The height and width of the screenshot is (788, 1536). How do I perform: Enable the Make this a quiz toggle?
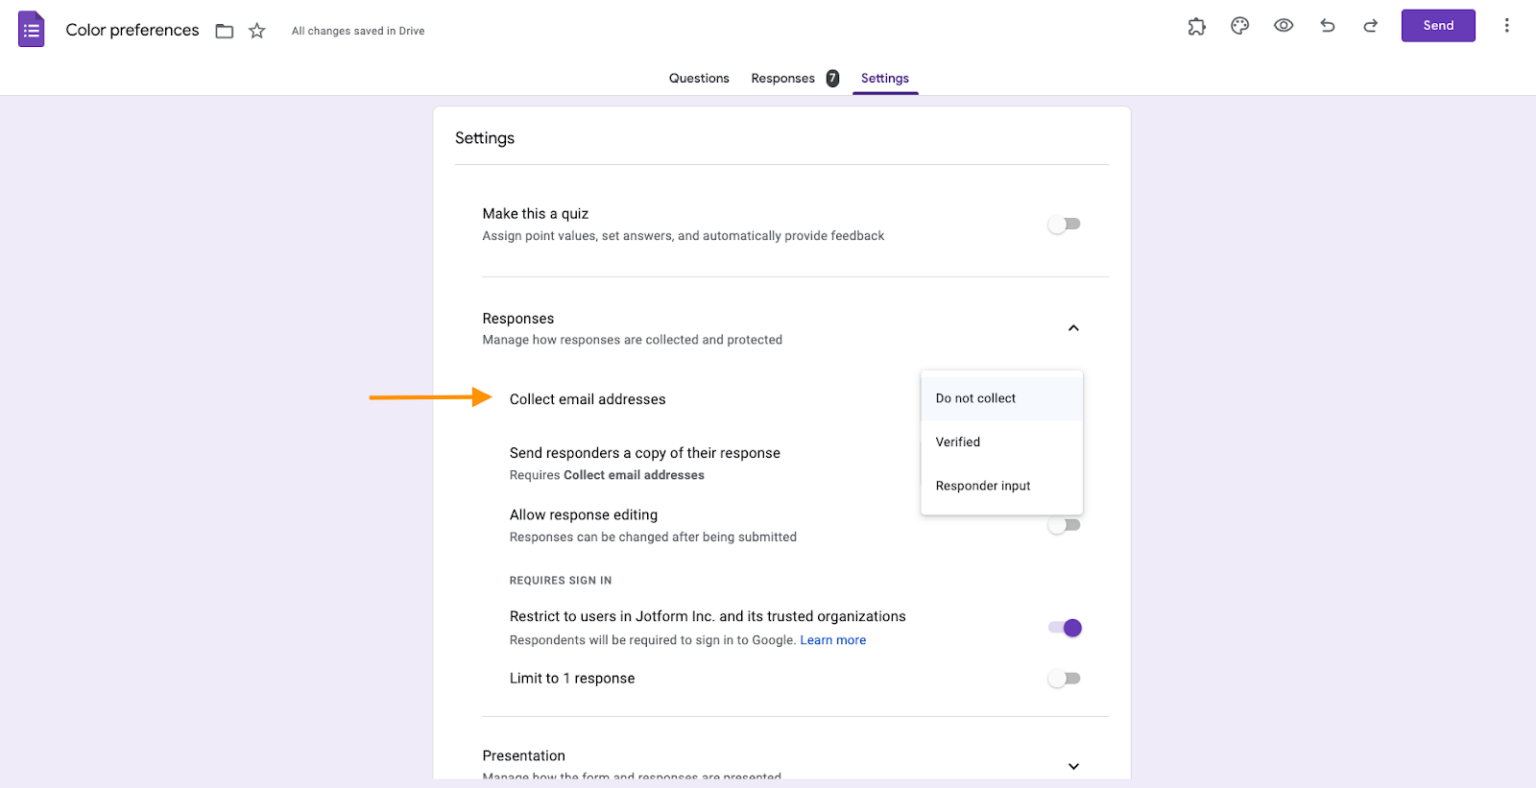[x=1063, y=224]
